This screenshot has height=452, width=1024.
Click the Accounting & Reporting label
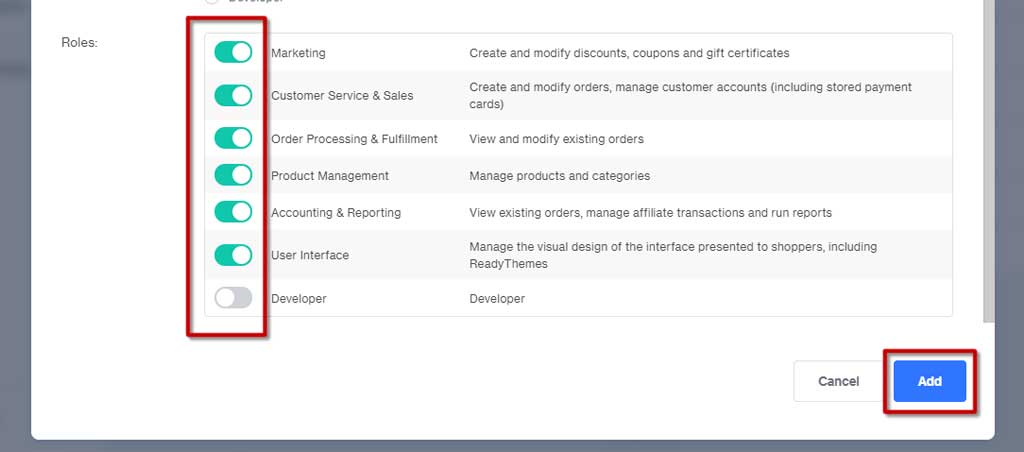point(336,212)
